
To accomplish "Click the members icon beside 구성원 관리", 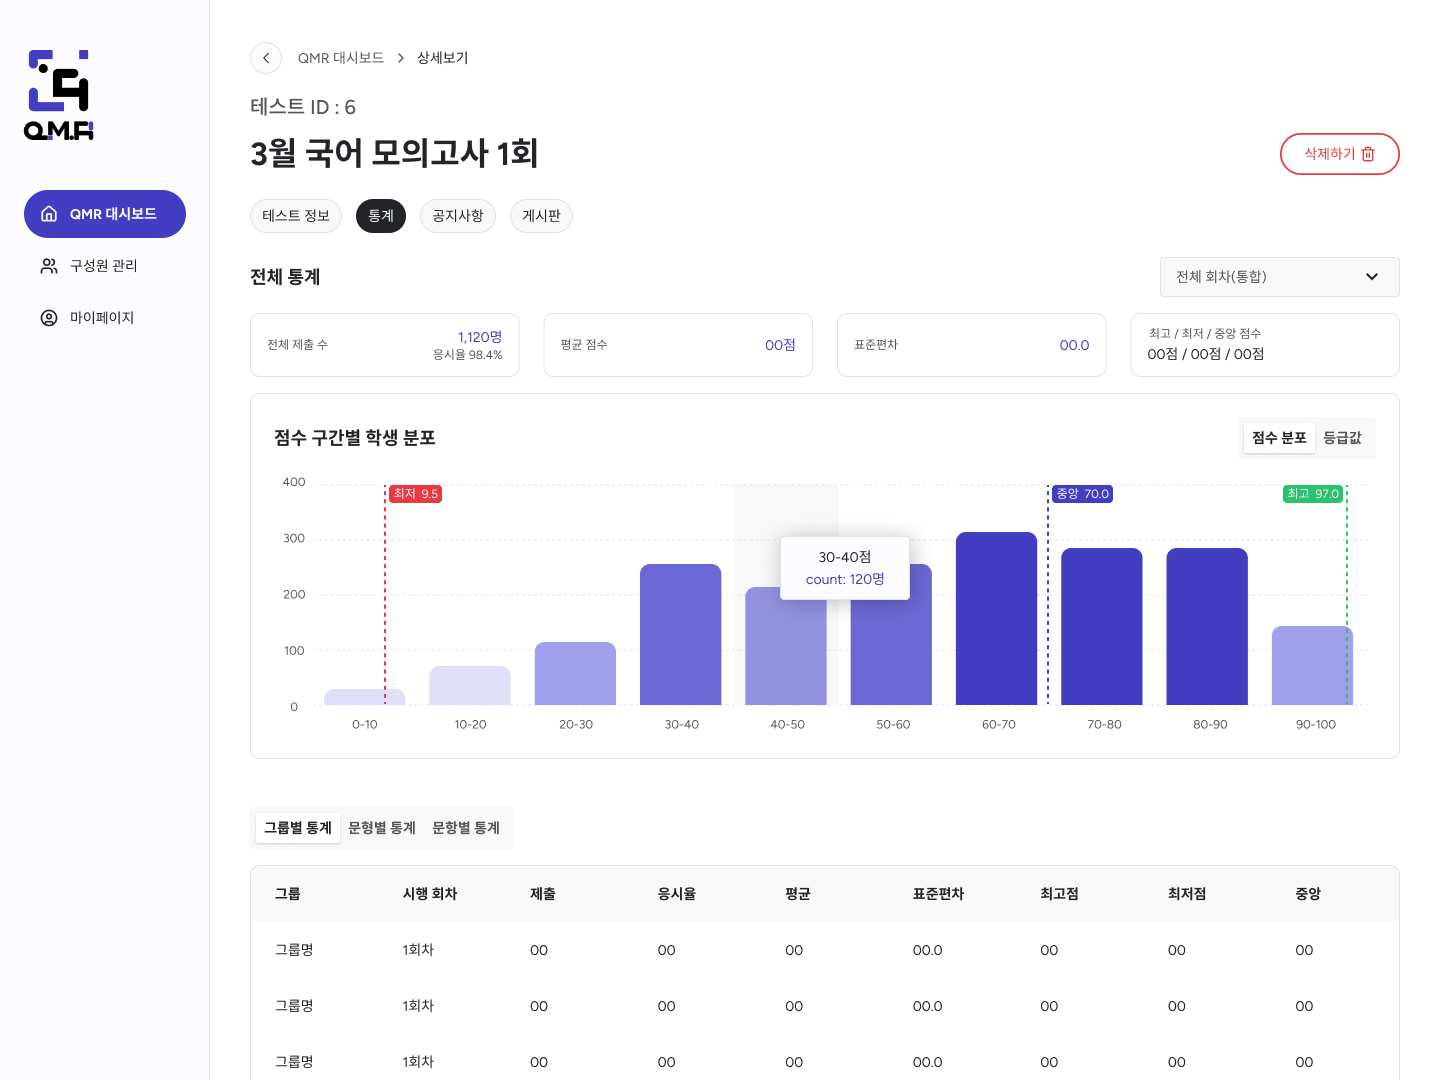I will [49, 266].
